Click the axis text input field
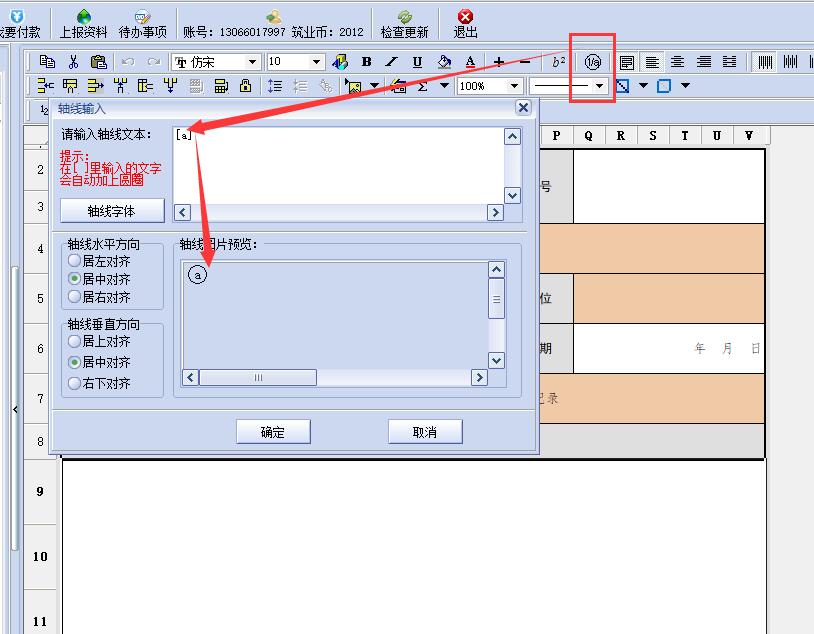 tap(338, 163)
